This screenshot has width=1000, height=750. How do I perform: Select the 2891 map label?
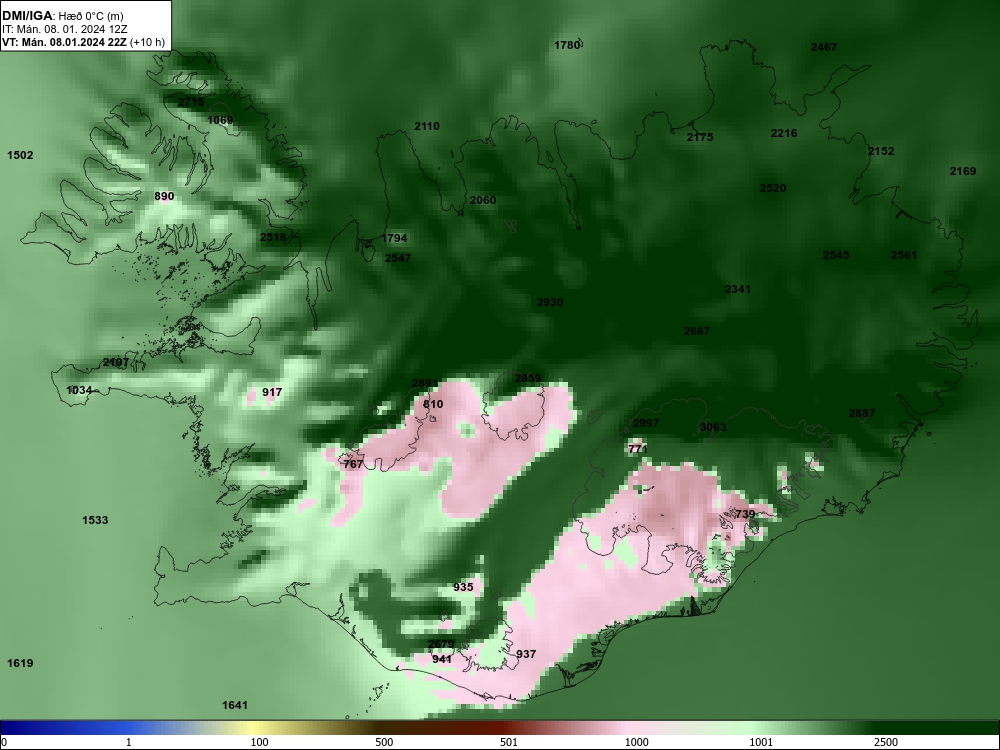[425, 384]
